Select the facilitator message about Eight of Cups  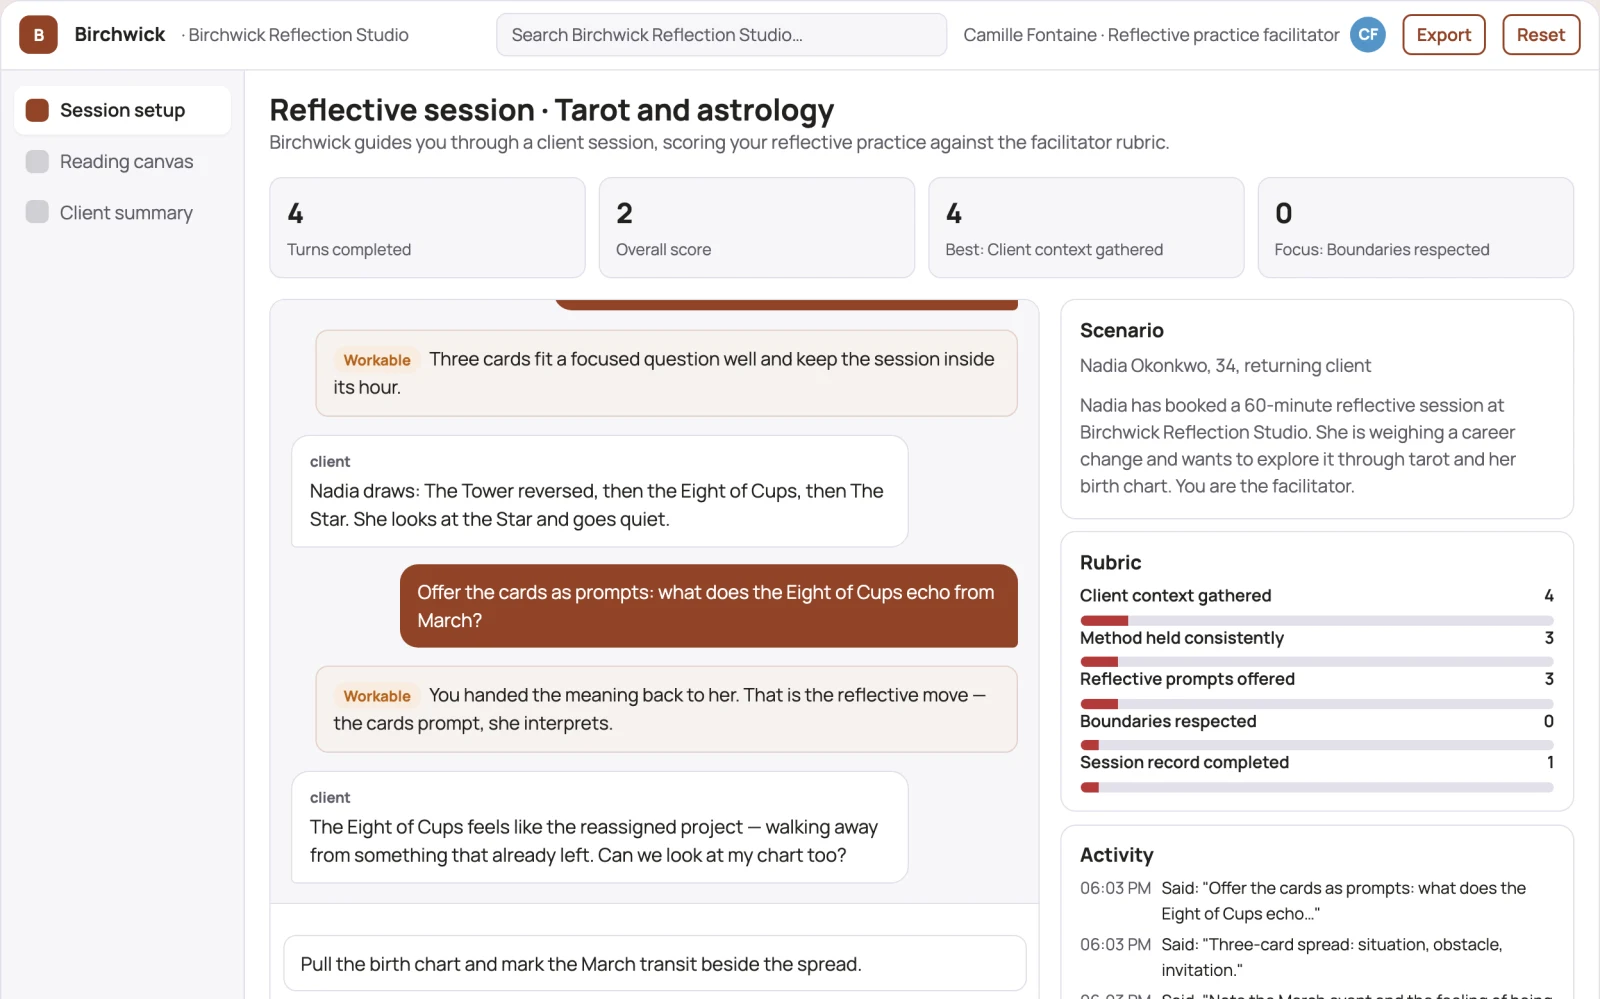(x=709, y=606)
